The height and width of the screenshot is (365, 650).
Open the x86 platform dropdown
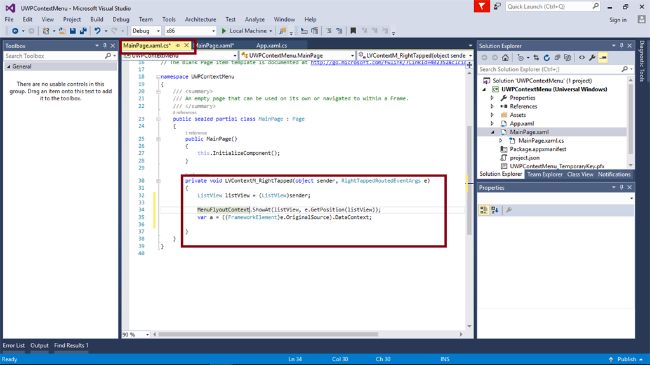(x=190, y=31)
